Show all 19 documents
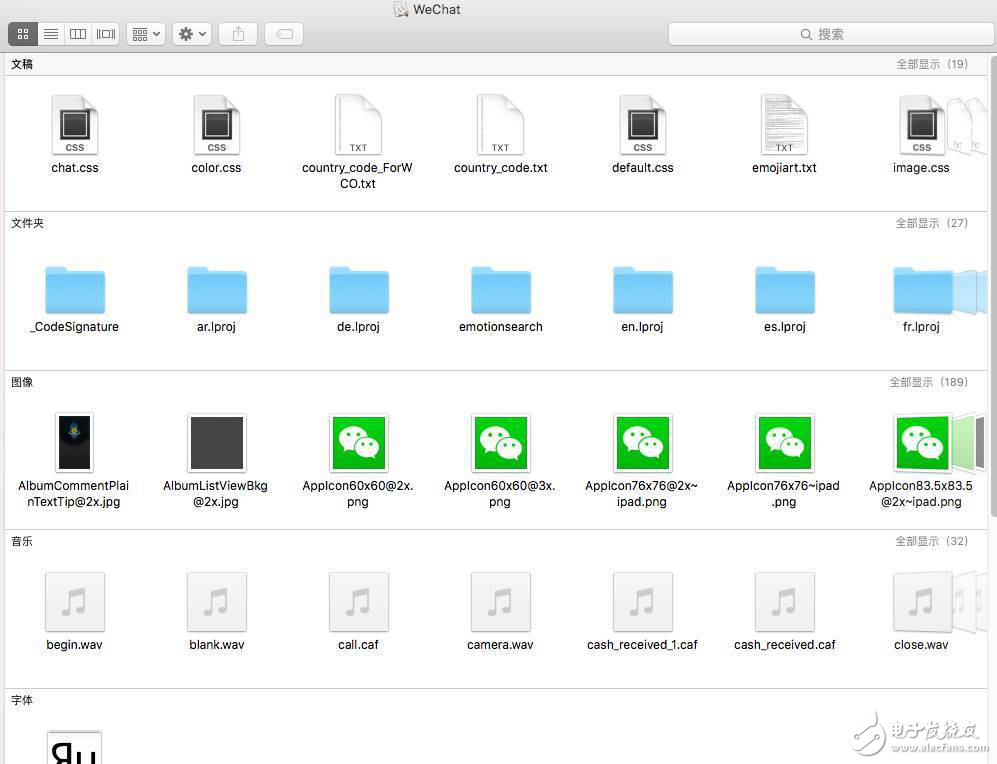 (x=931, y=64)
